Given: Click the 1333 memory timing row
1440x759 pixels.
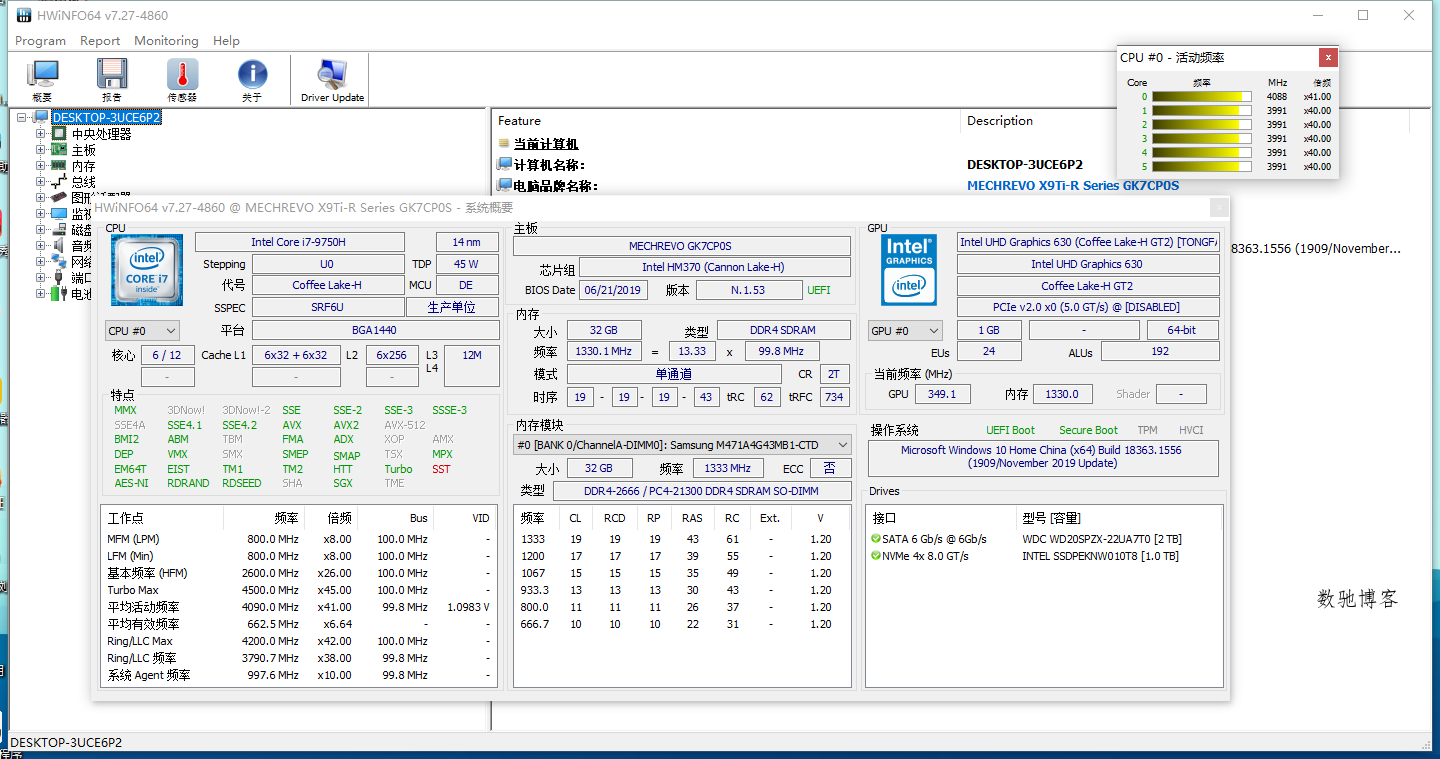Looking at the screenshot, I should coord(680,539).
